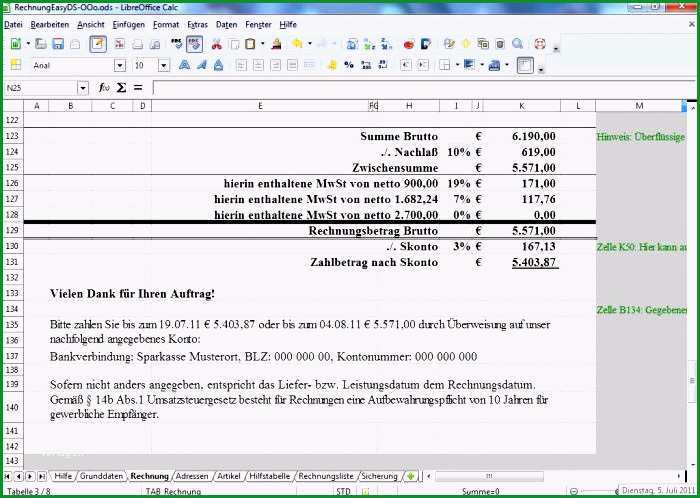This screenshot has width=700, height=498.
Task: Toggle Align Right
Action: pyautogui.click(x=275, y=66)
